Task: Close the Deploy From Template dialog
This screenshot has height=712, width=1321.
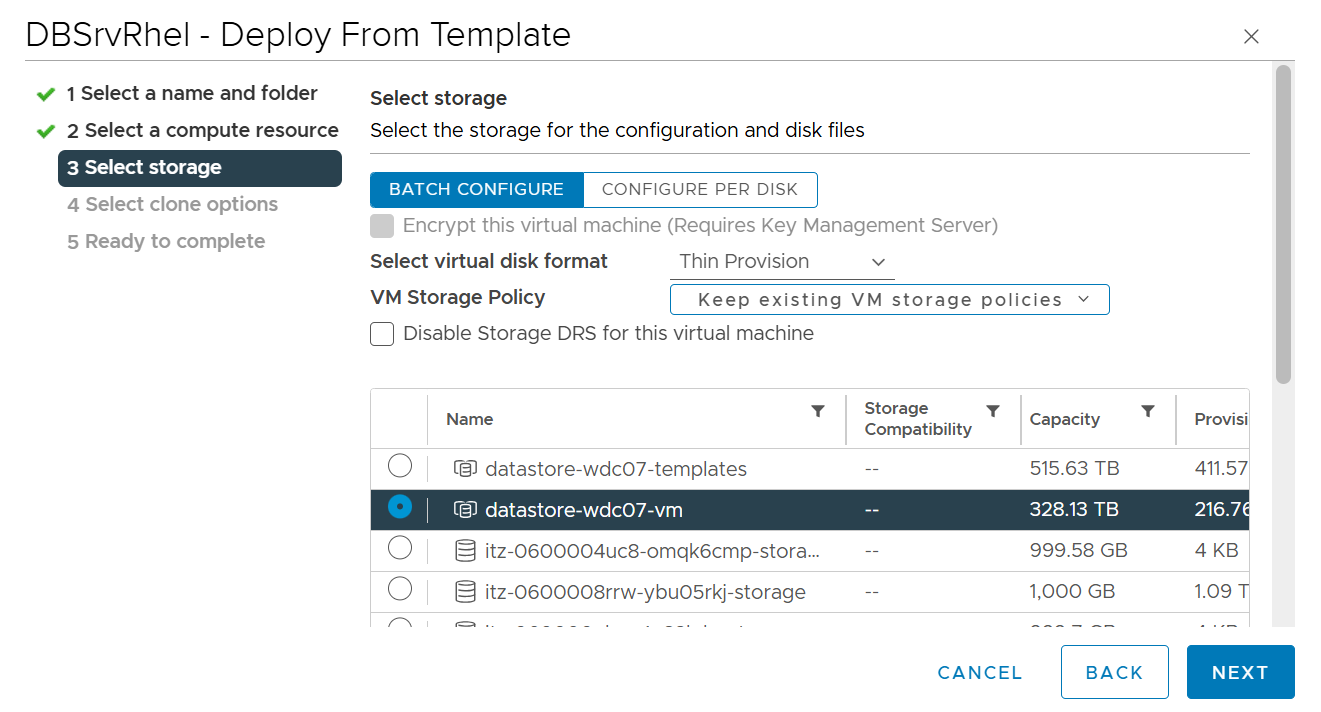Action: (x=1250, y=37)
